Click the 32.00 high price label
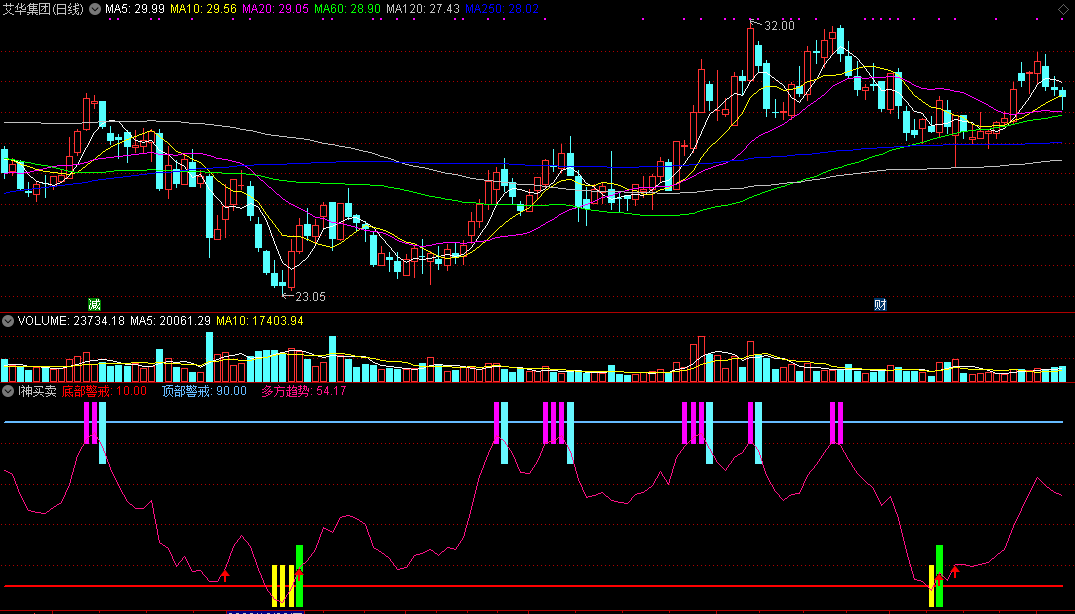The image size is (1075, 614). click(779, 26)
